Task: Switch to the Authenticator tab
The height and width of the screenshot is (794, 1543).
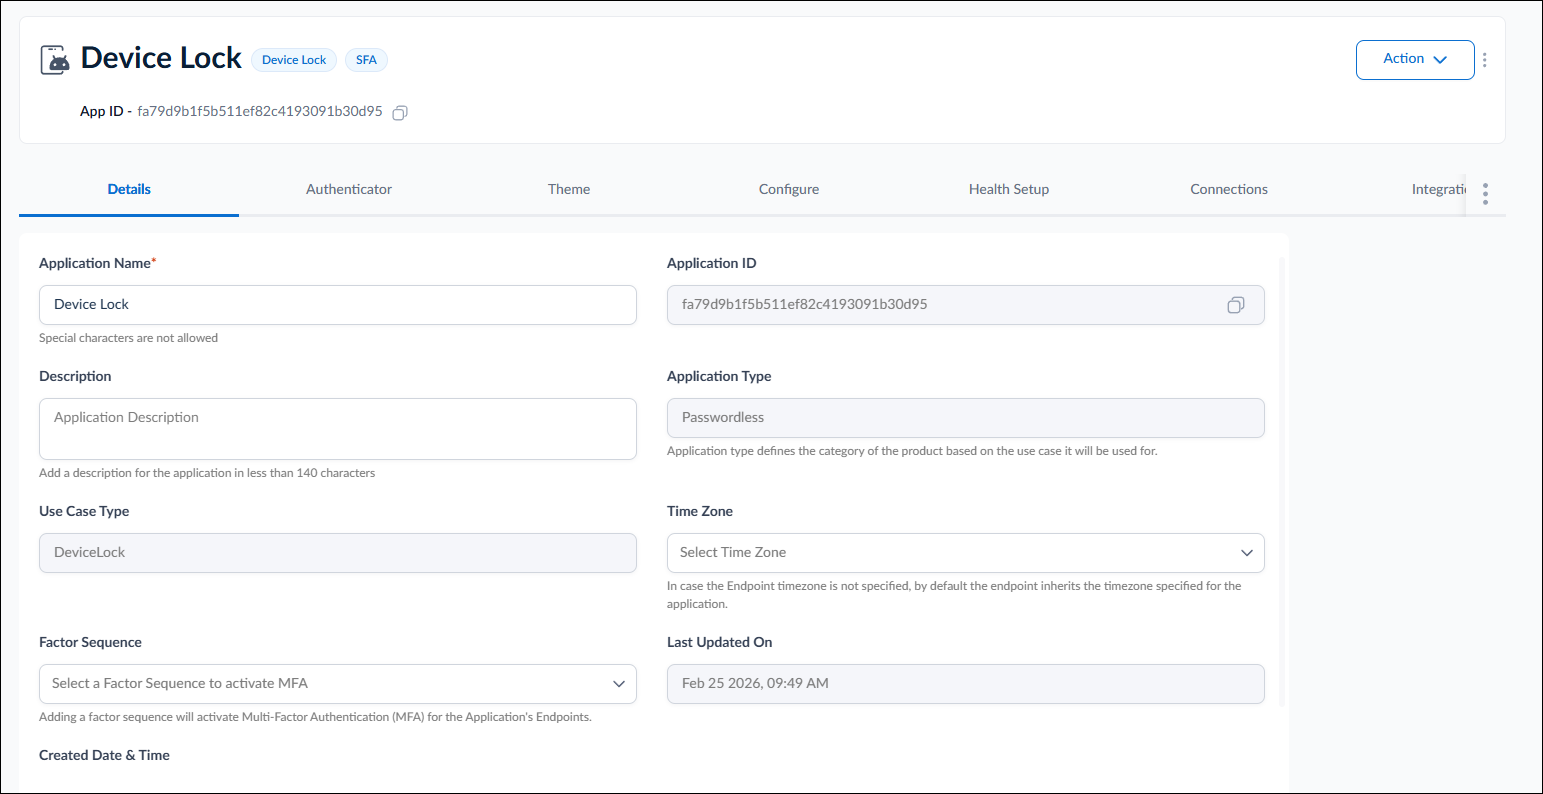Action: coord(349,190)
